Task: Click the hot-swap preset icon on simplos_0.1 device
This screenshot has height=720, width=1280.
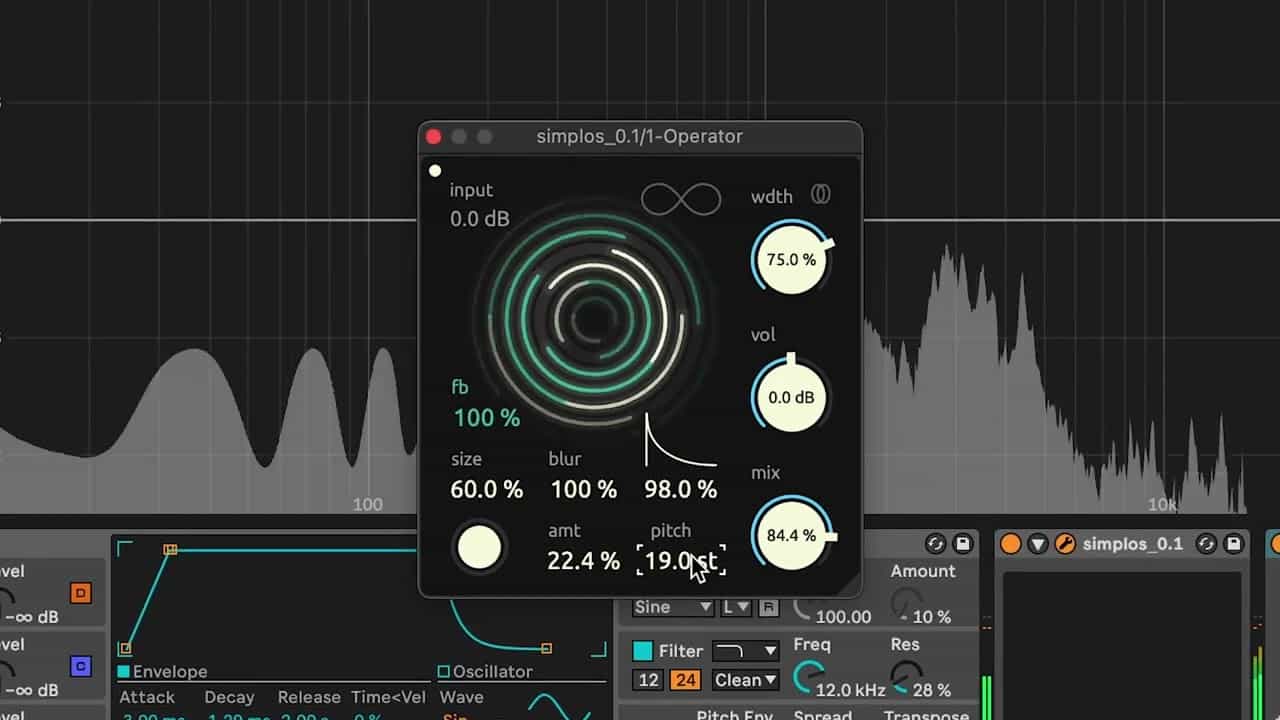Action: pos(1207,544)
